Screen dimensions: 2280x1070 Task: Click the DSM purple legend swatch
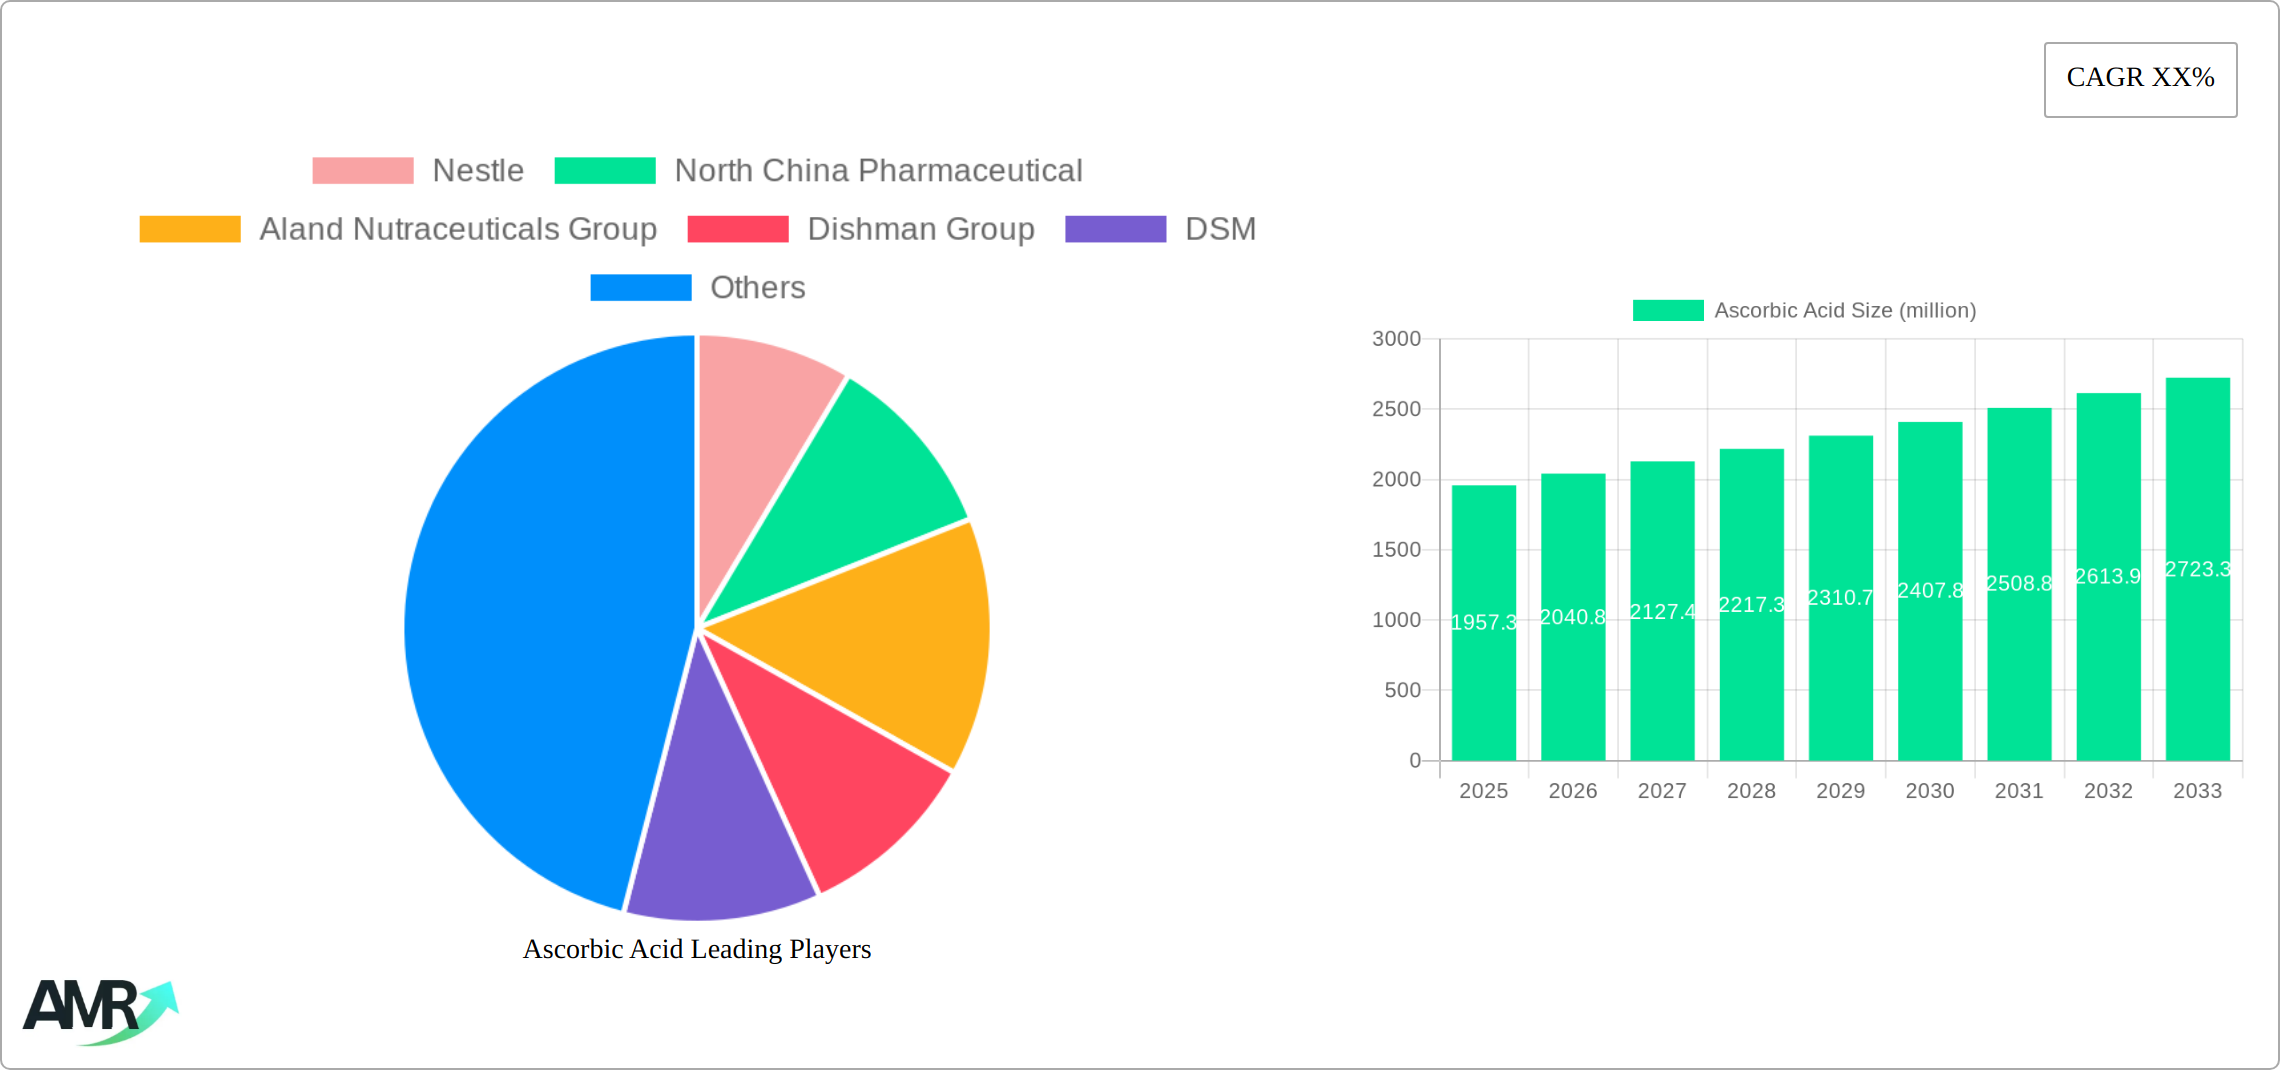click(1116, 229)
